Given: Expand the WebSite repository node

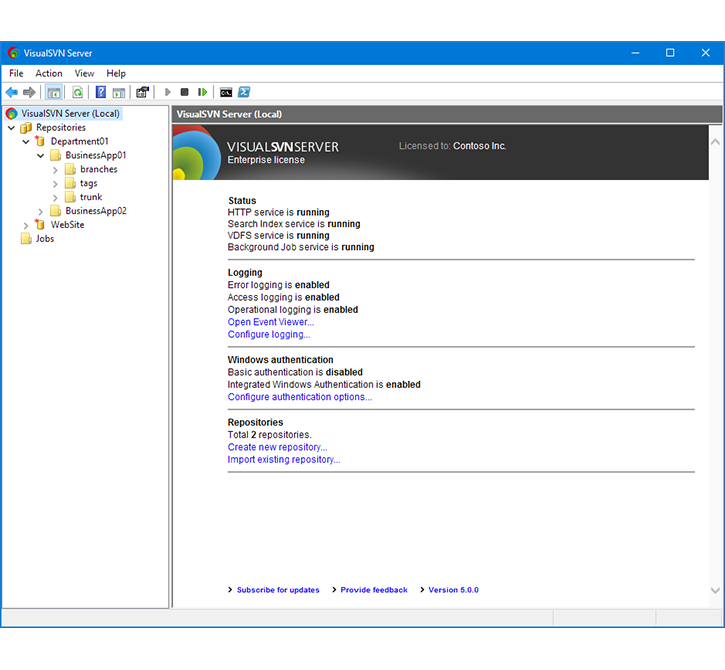Looking at the screenshot, I should click(x=26, y=226).
